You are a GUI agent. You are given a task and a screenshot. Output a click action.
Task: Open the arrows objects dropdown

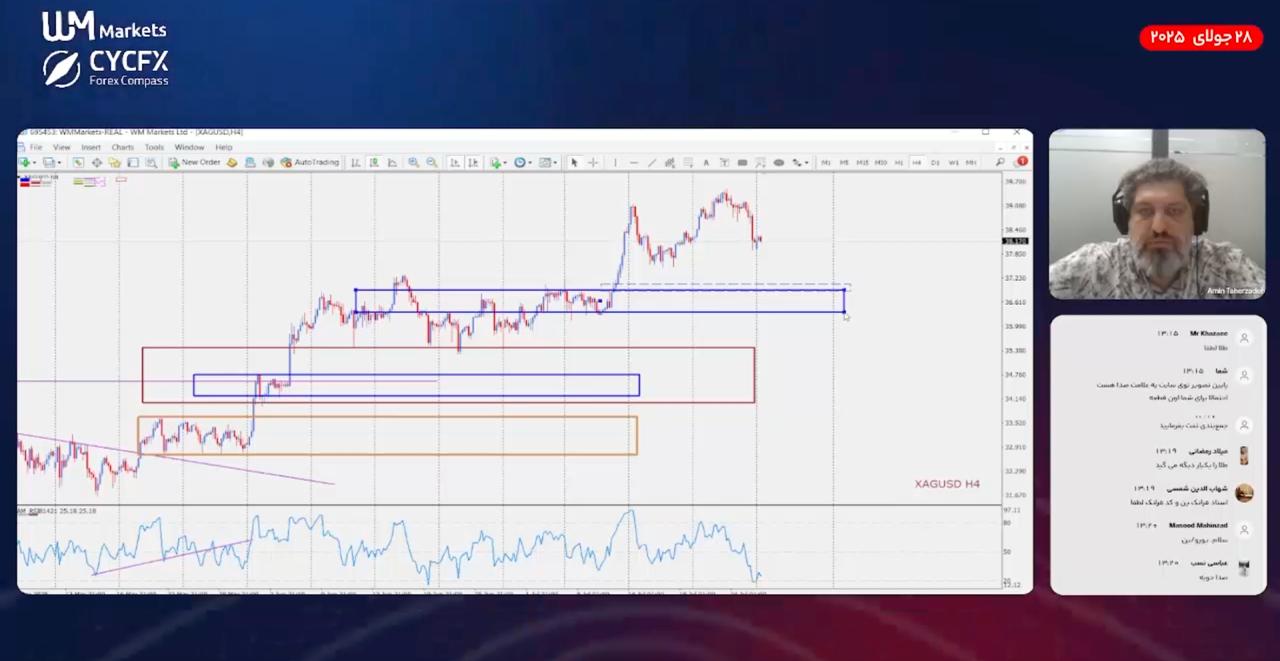(x=805, y=162)
